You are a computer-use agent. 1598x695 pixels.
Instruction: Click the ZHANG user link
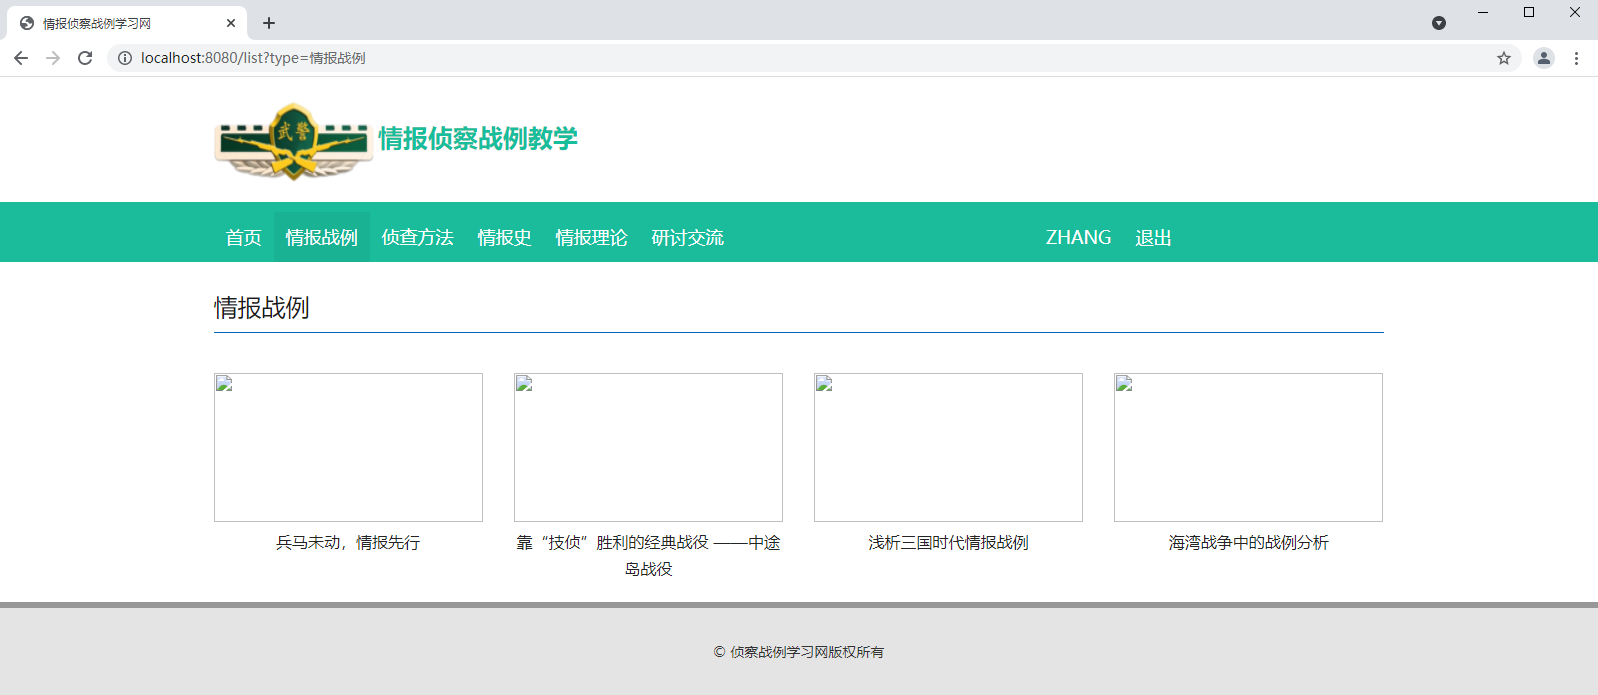click(1079, 237)
